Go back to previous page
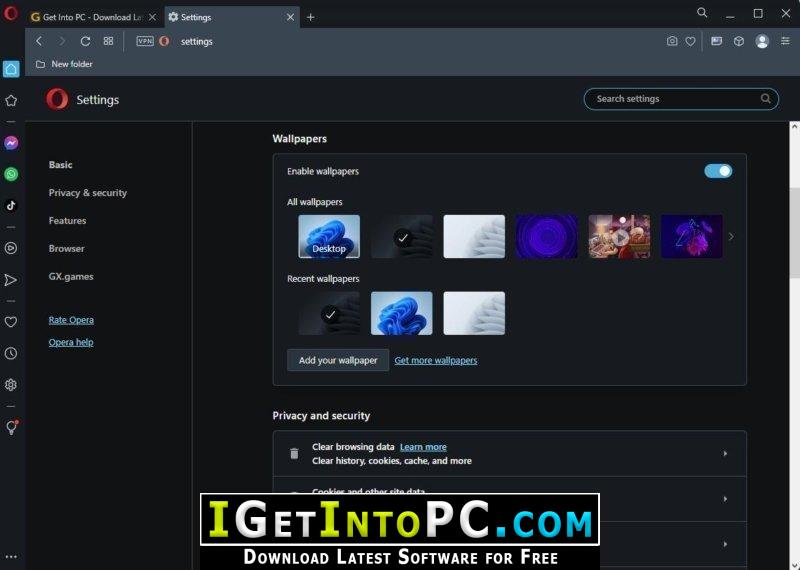 (39, 41)
